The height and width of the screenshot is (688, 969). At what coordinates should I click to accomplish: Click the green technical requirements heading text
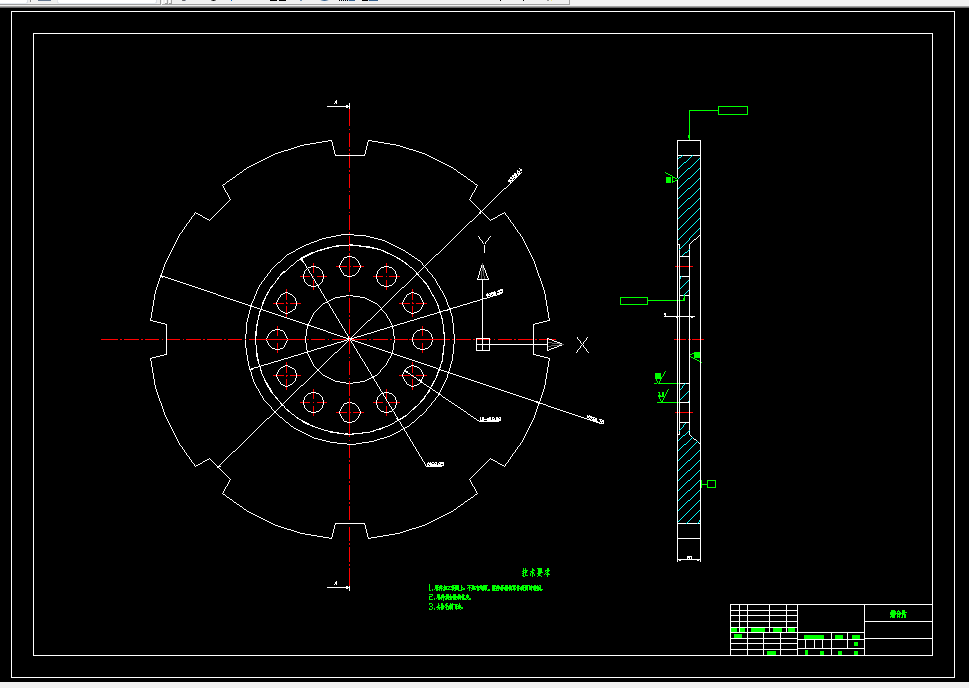coord(536,572)
